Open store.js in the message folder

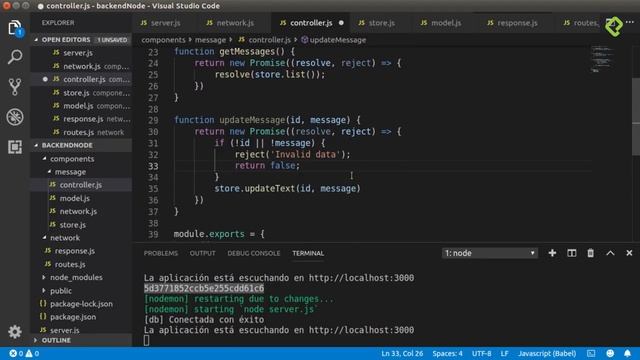(x=73, y=224)
